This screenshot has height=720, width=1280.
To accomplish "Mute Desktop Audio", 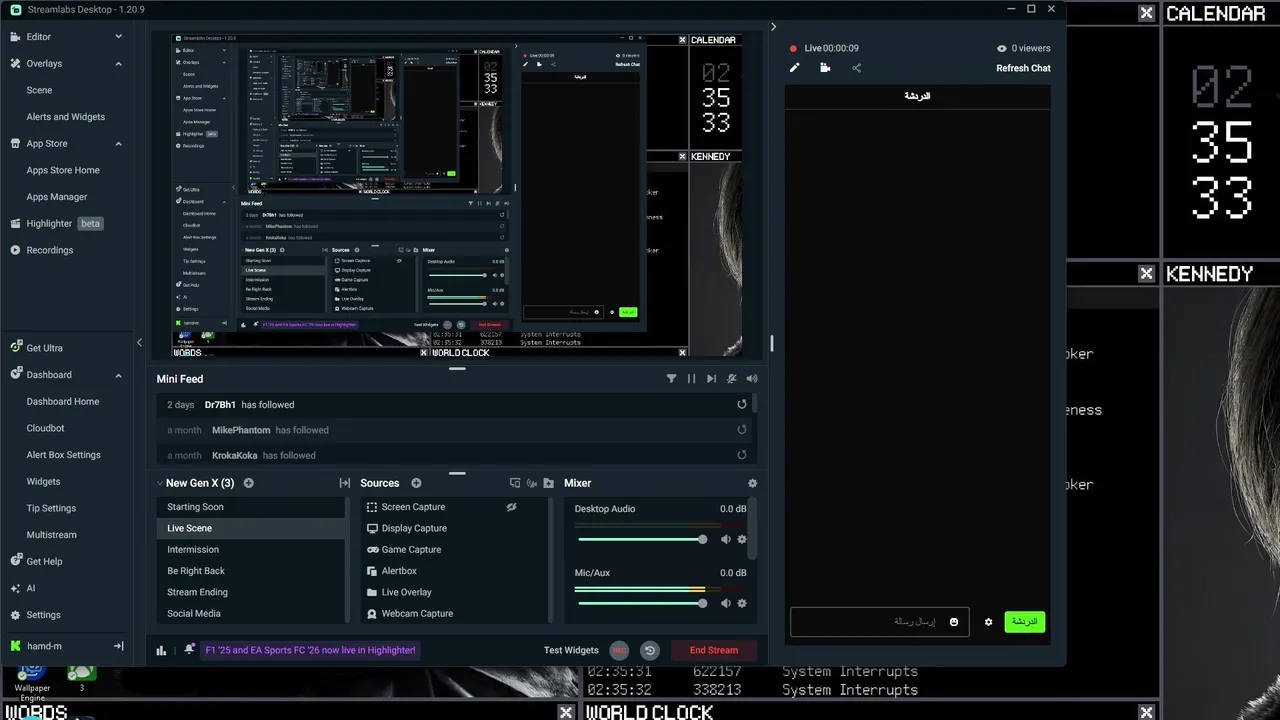I will (726, 539).
